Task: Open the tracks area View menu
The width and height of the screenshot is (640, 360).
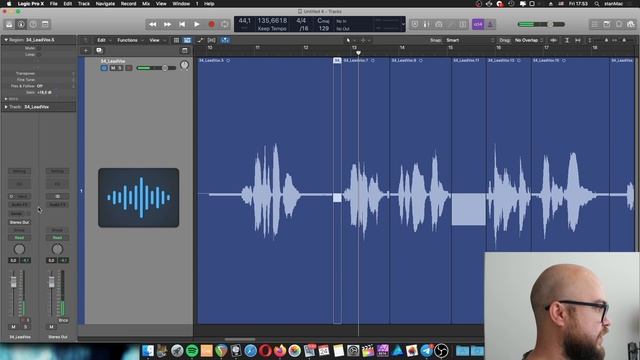Action: point(157,40)
